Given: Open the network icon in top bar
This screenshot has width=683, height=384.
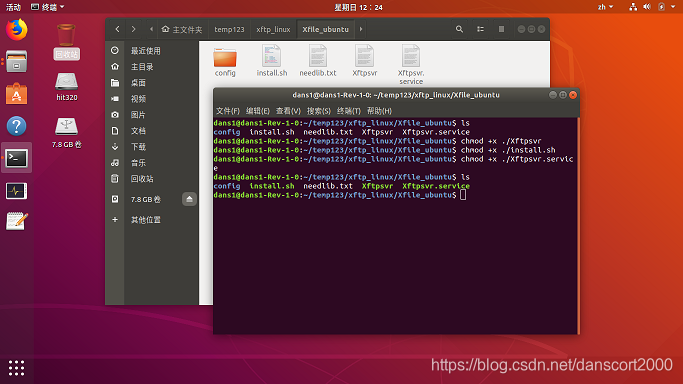Looking at the screenshot, I should [633, 7].
